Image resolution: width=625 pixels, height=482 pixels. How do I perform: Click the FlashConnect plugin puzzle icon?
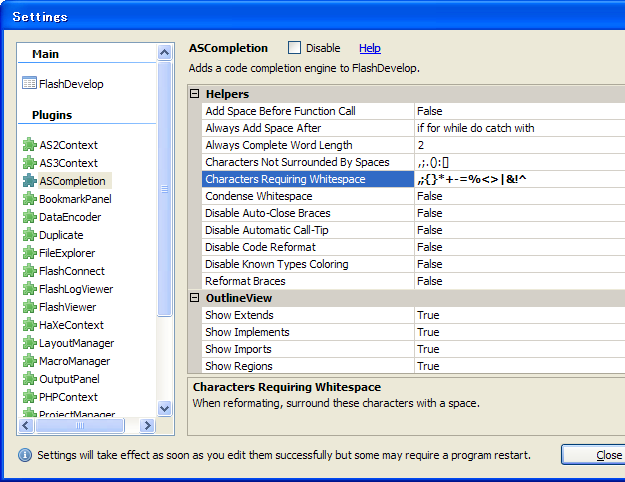tap(29, 271)
